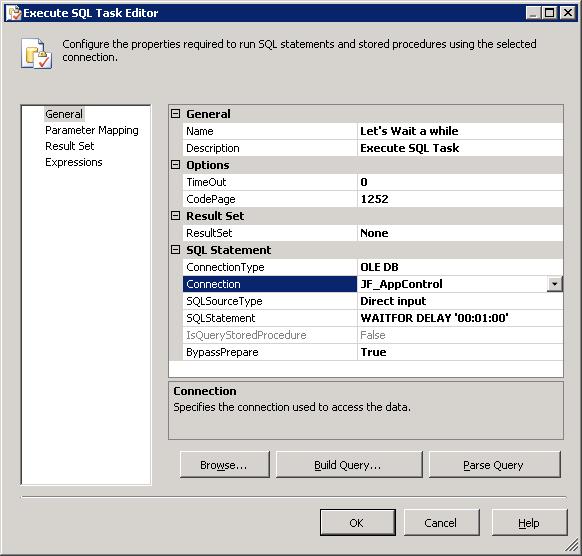This screenshot has width=582, height=556.
Task: Confirm with the OK button
Action: [357, 523]
